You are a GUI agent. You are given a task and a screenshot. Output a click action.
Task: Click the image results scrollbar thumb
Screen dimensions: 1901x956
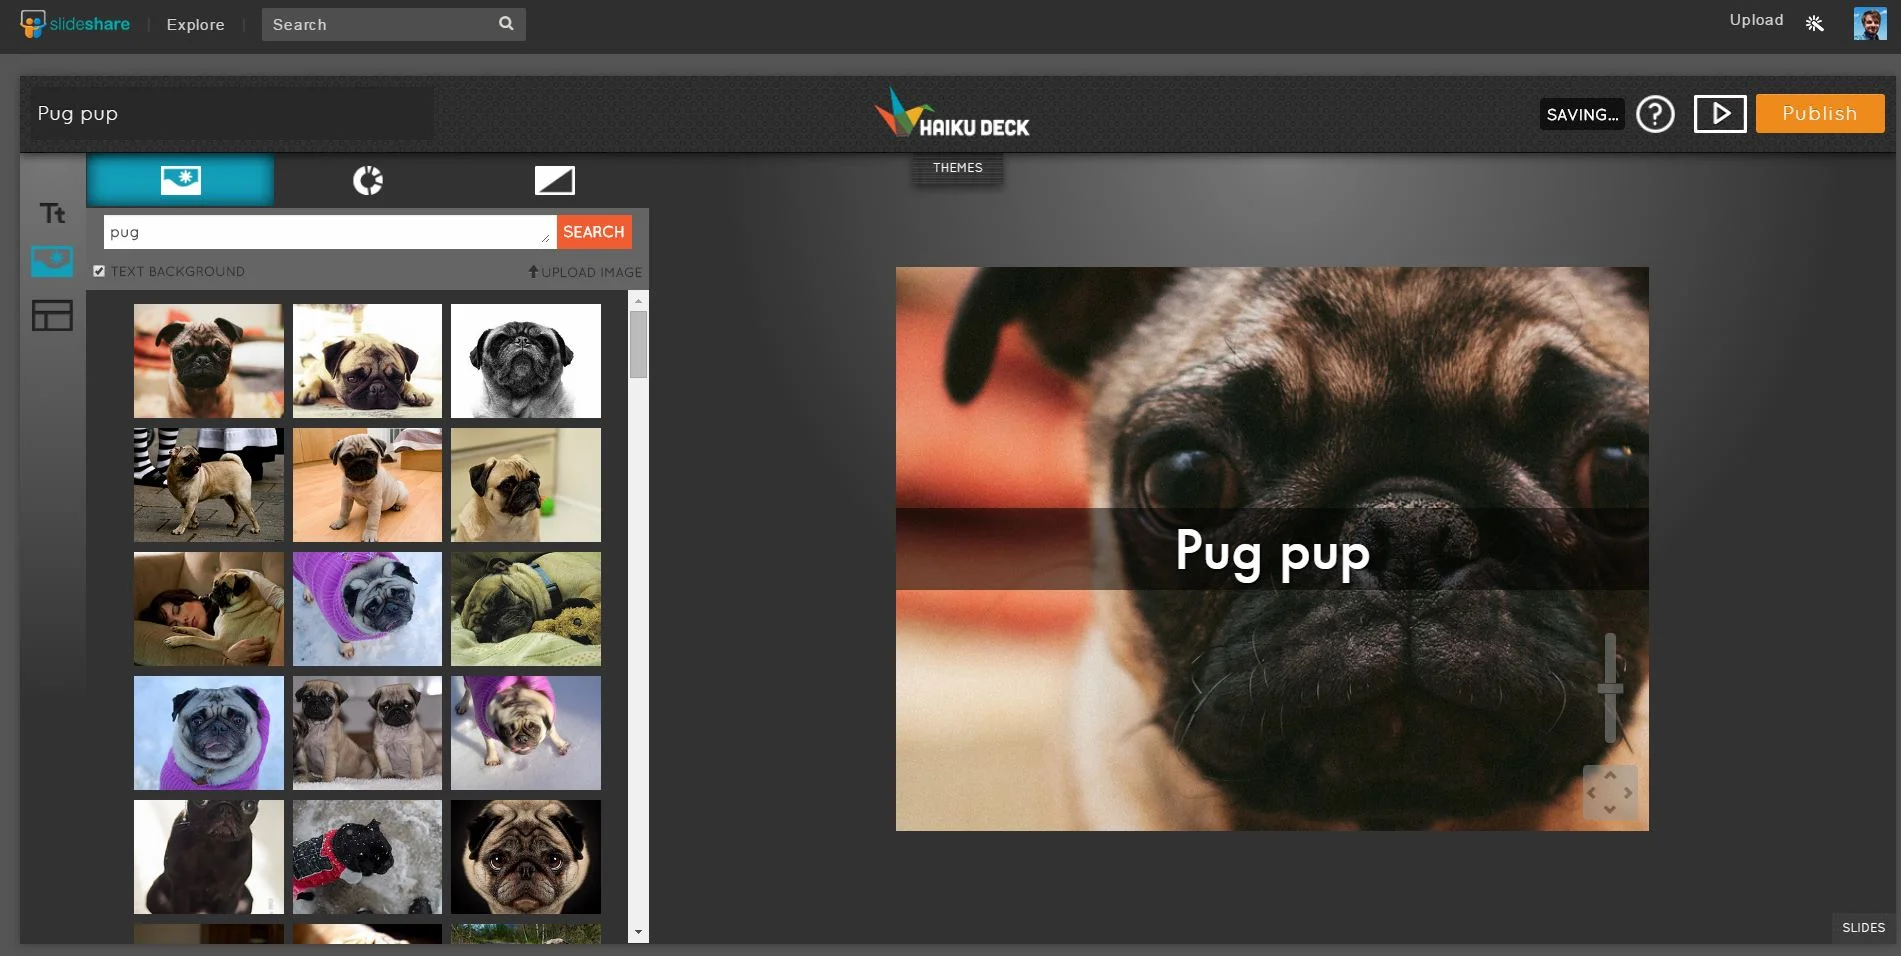(638, 344)
